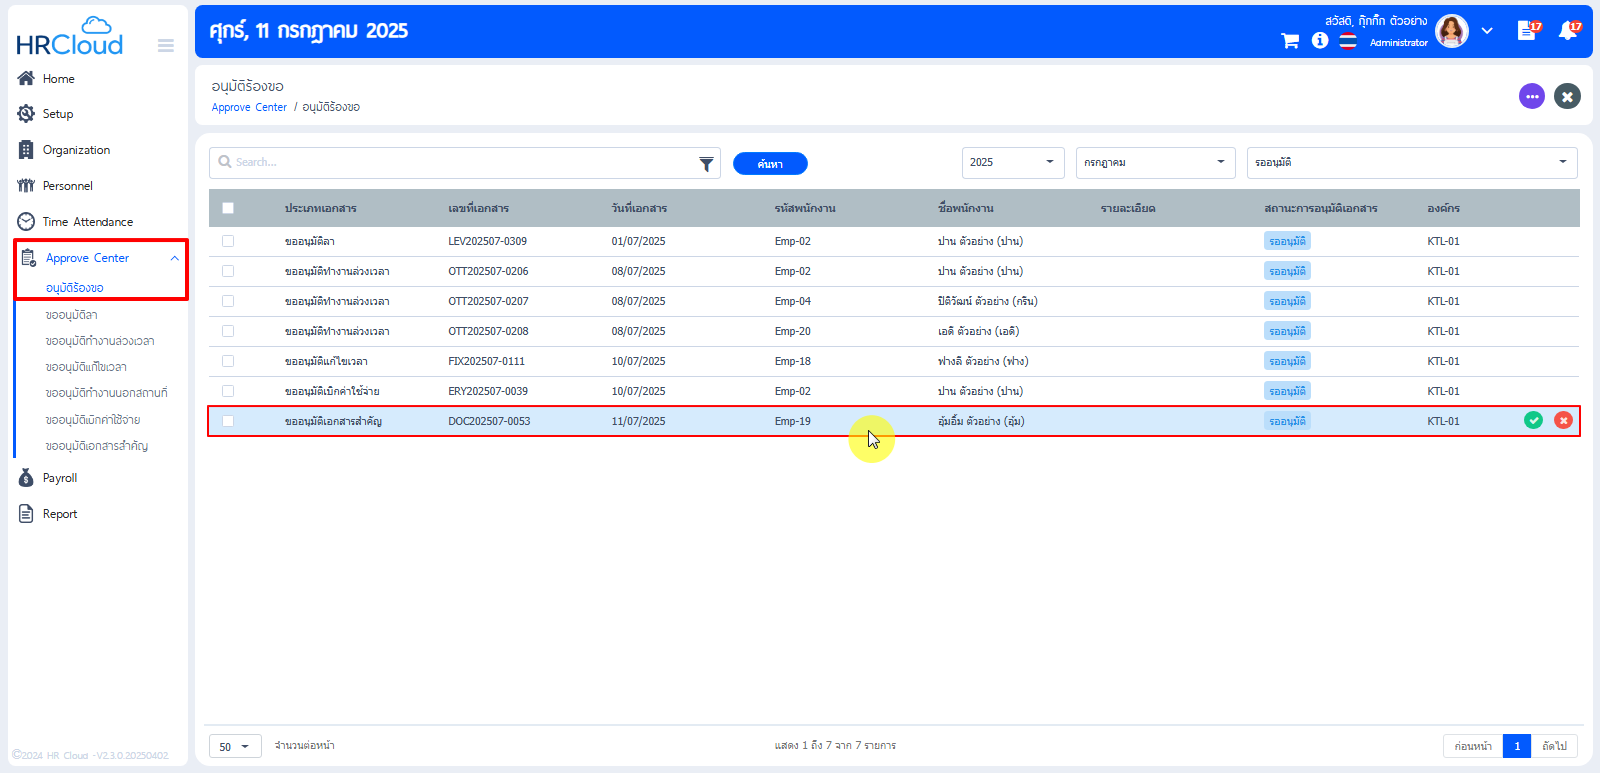Click the Thai flag language icon

[x=1348, y=41]
